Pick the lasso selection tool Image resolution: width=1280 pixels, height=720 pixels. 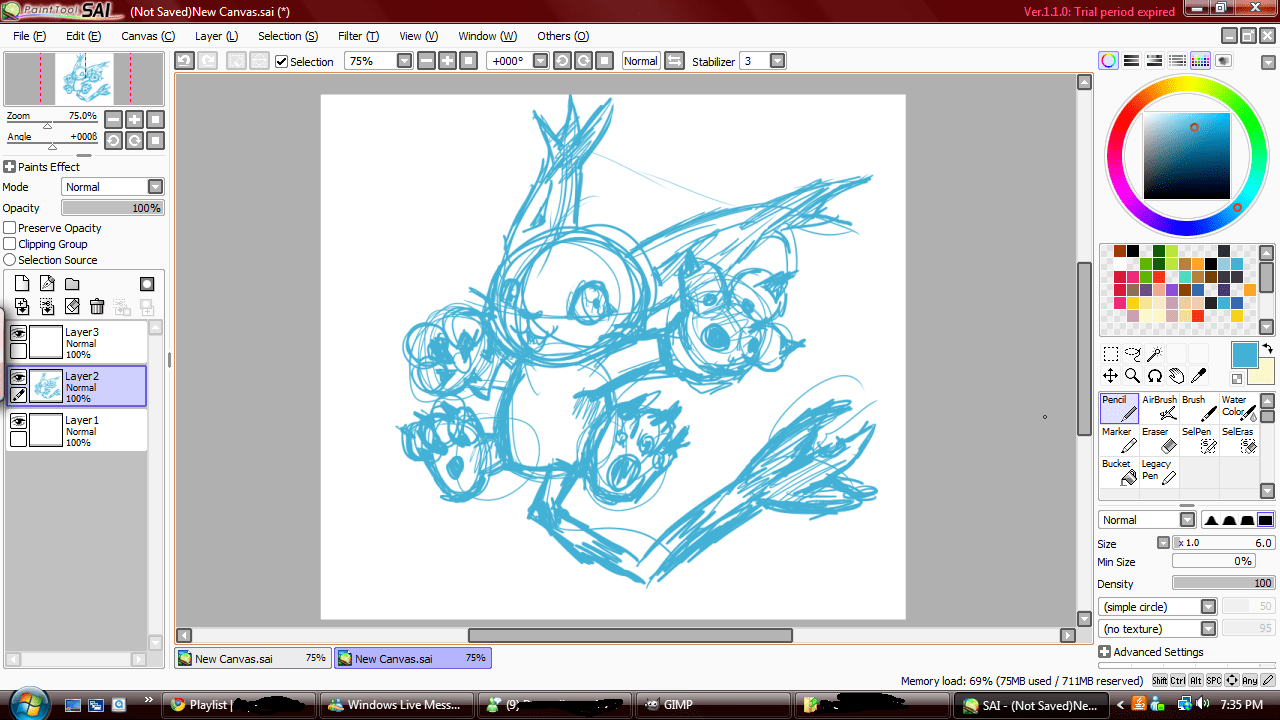click(1133, 354)
